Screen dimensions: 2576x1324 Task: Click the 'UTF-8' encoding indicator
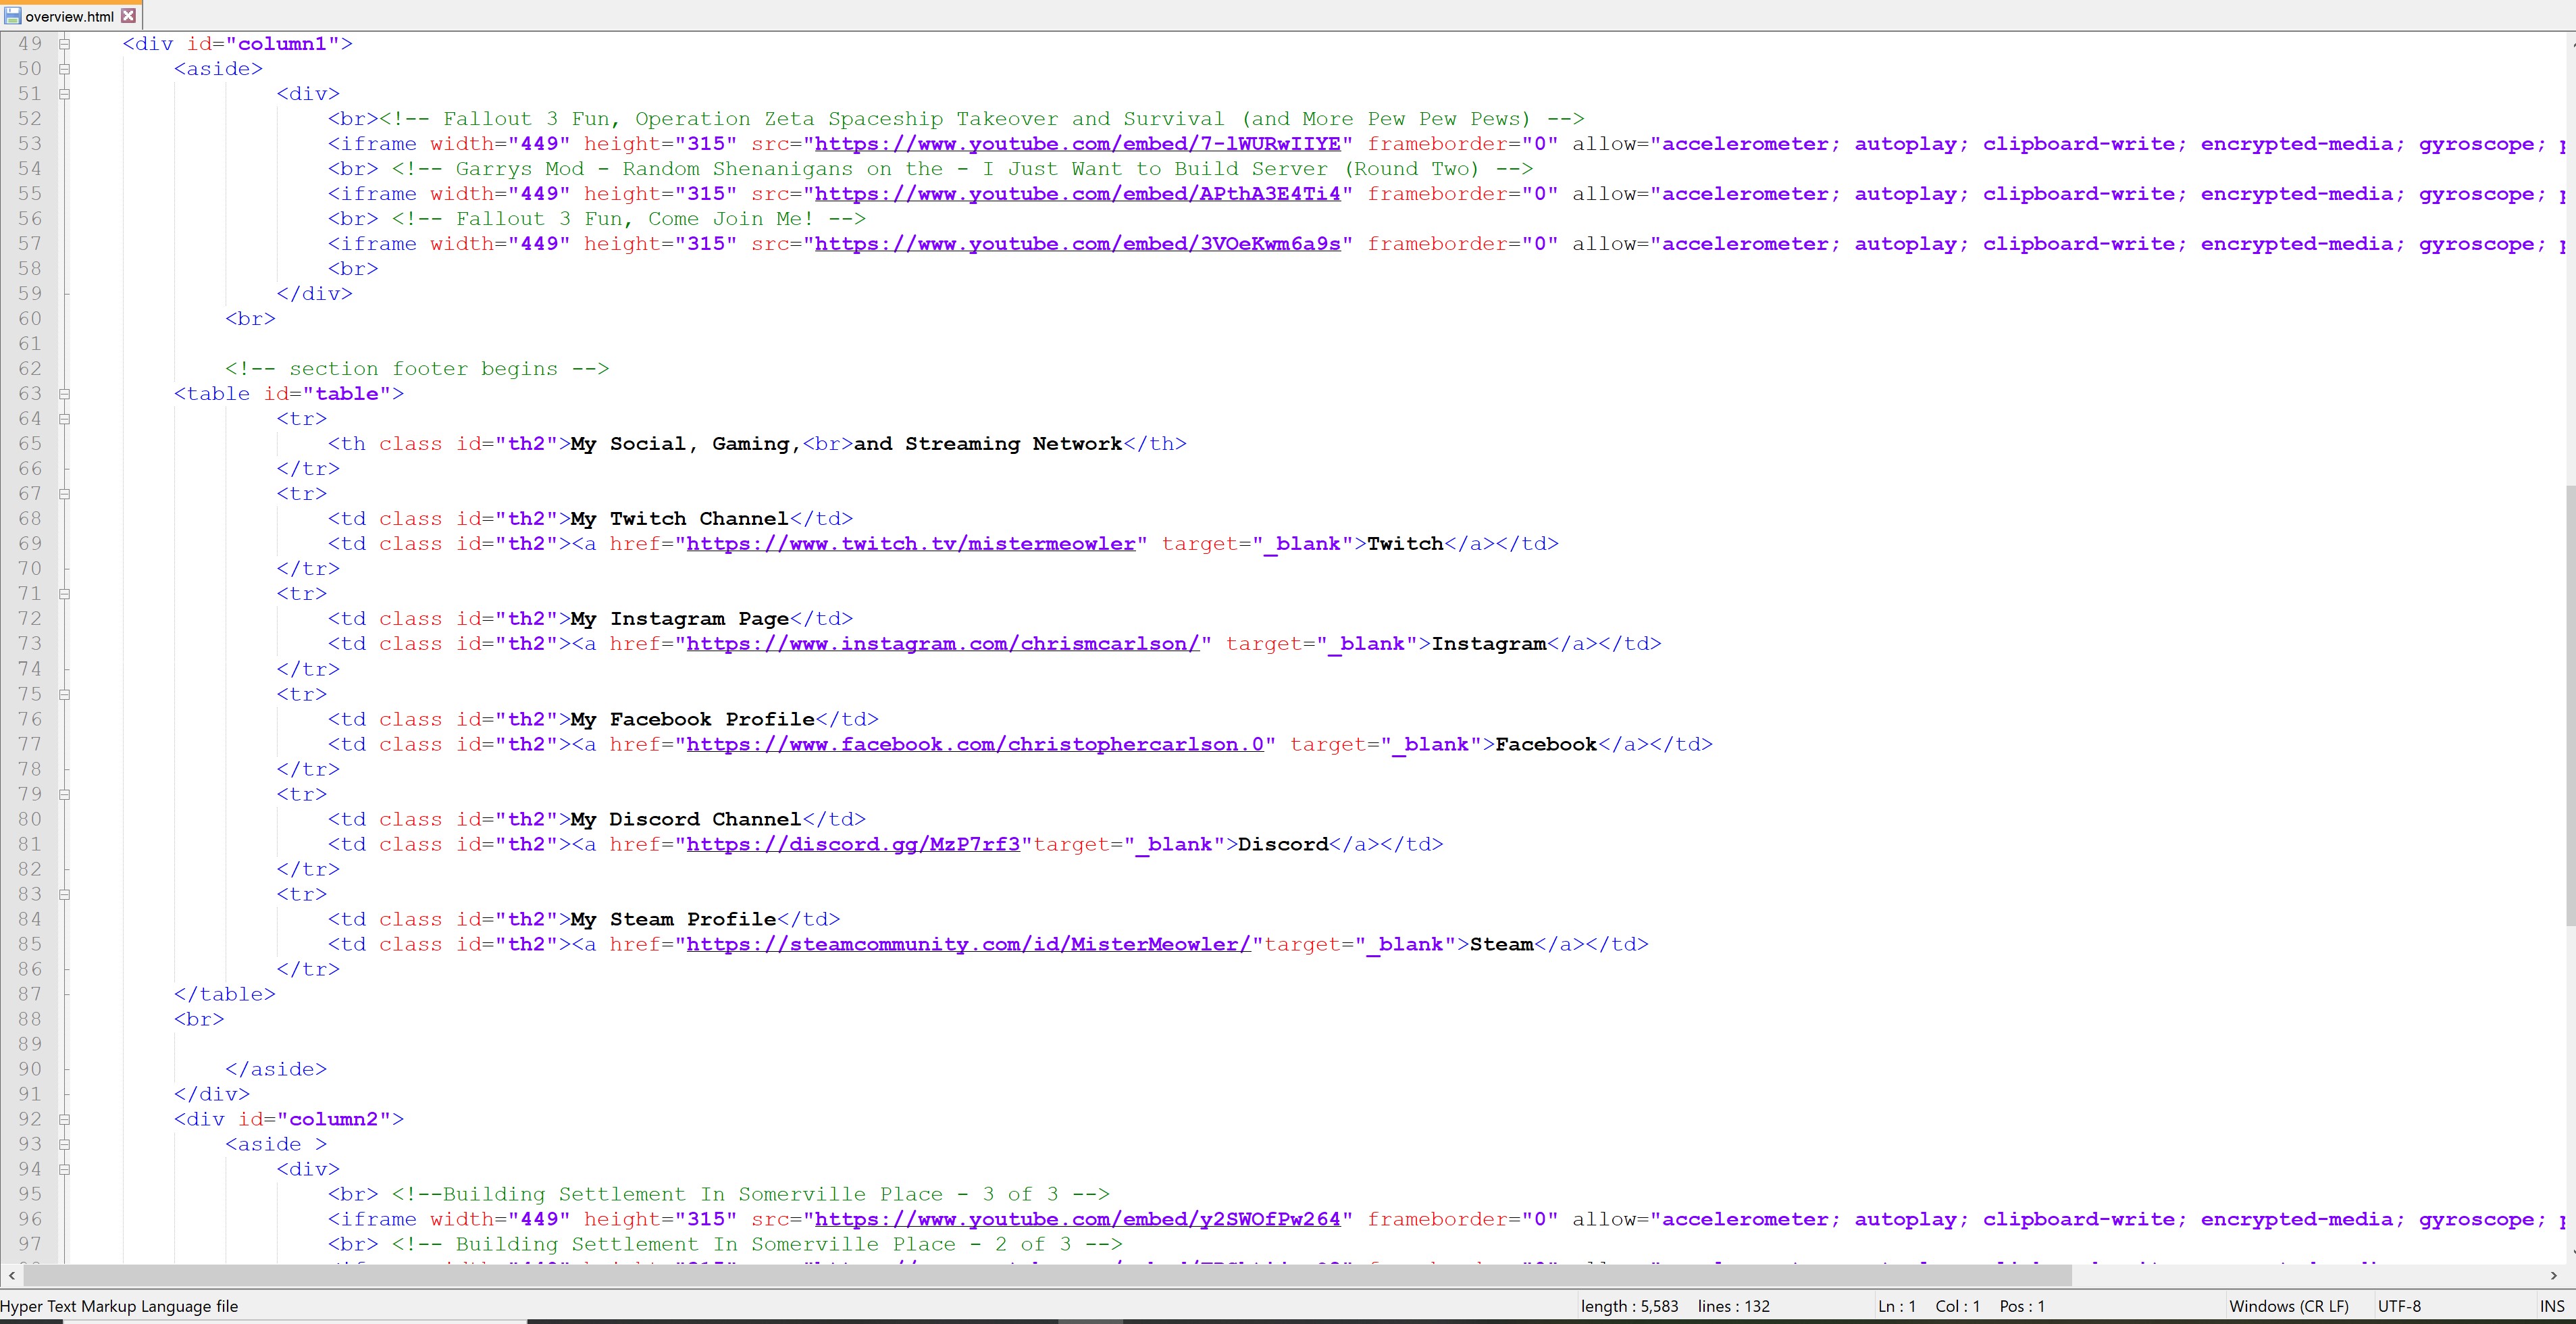pos(2399,1306)
